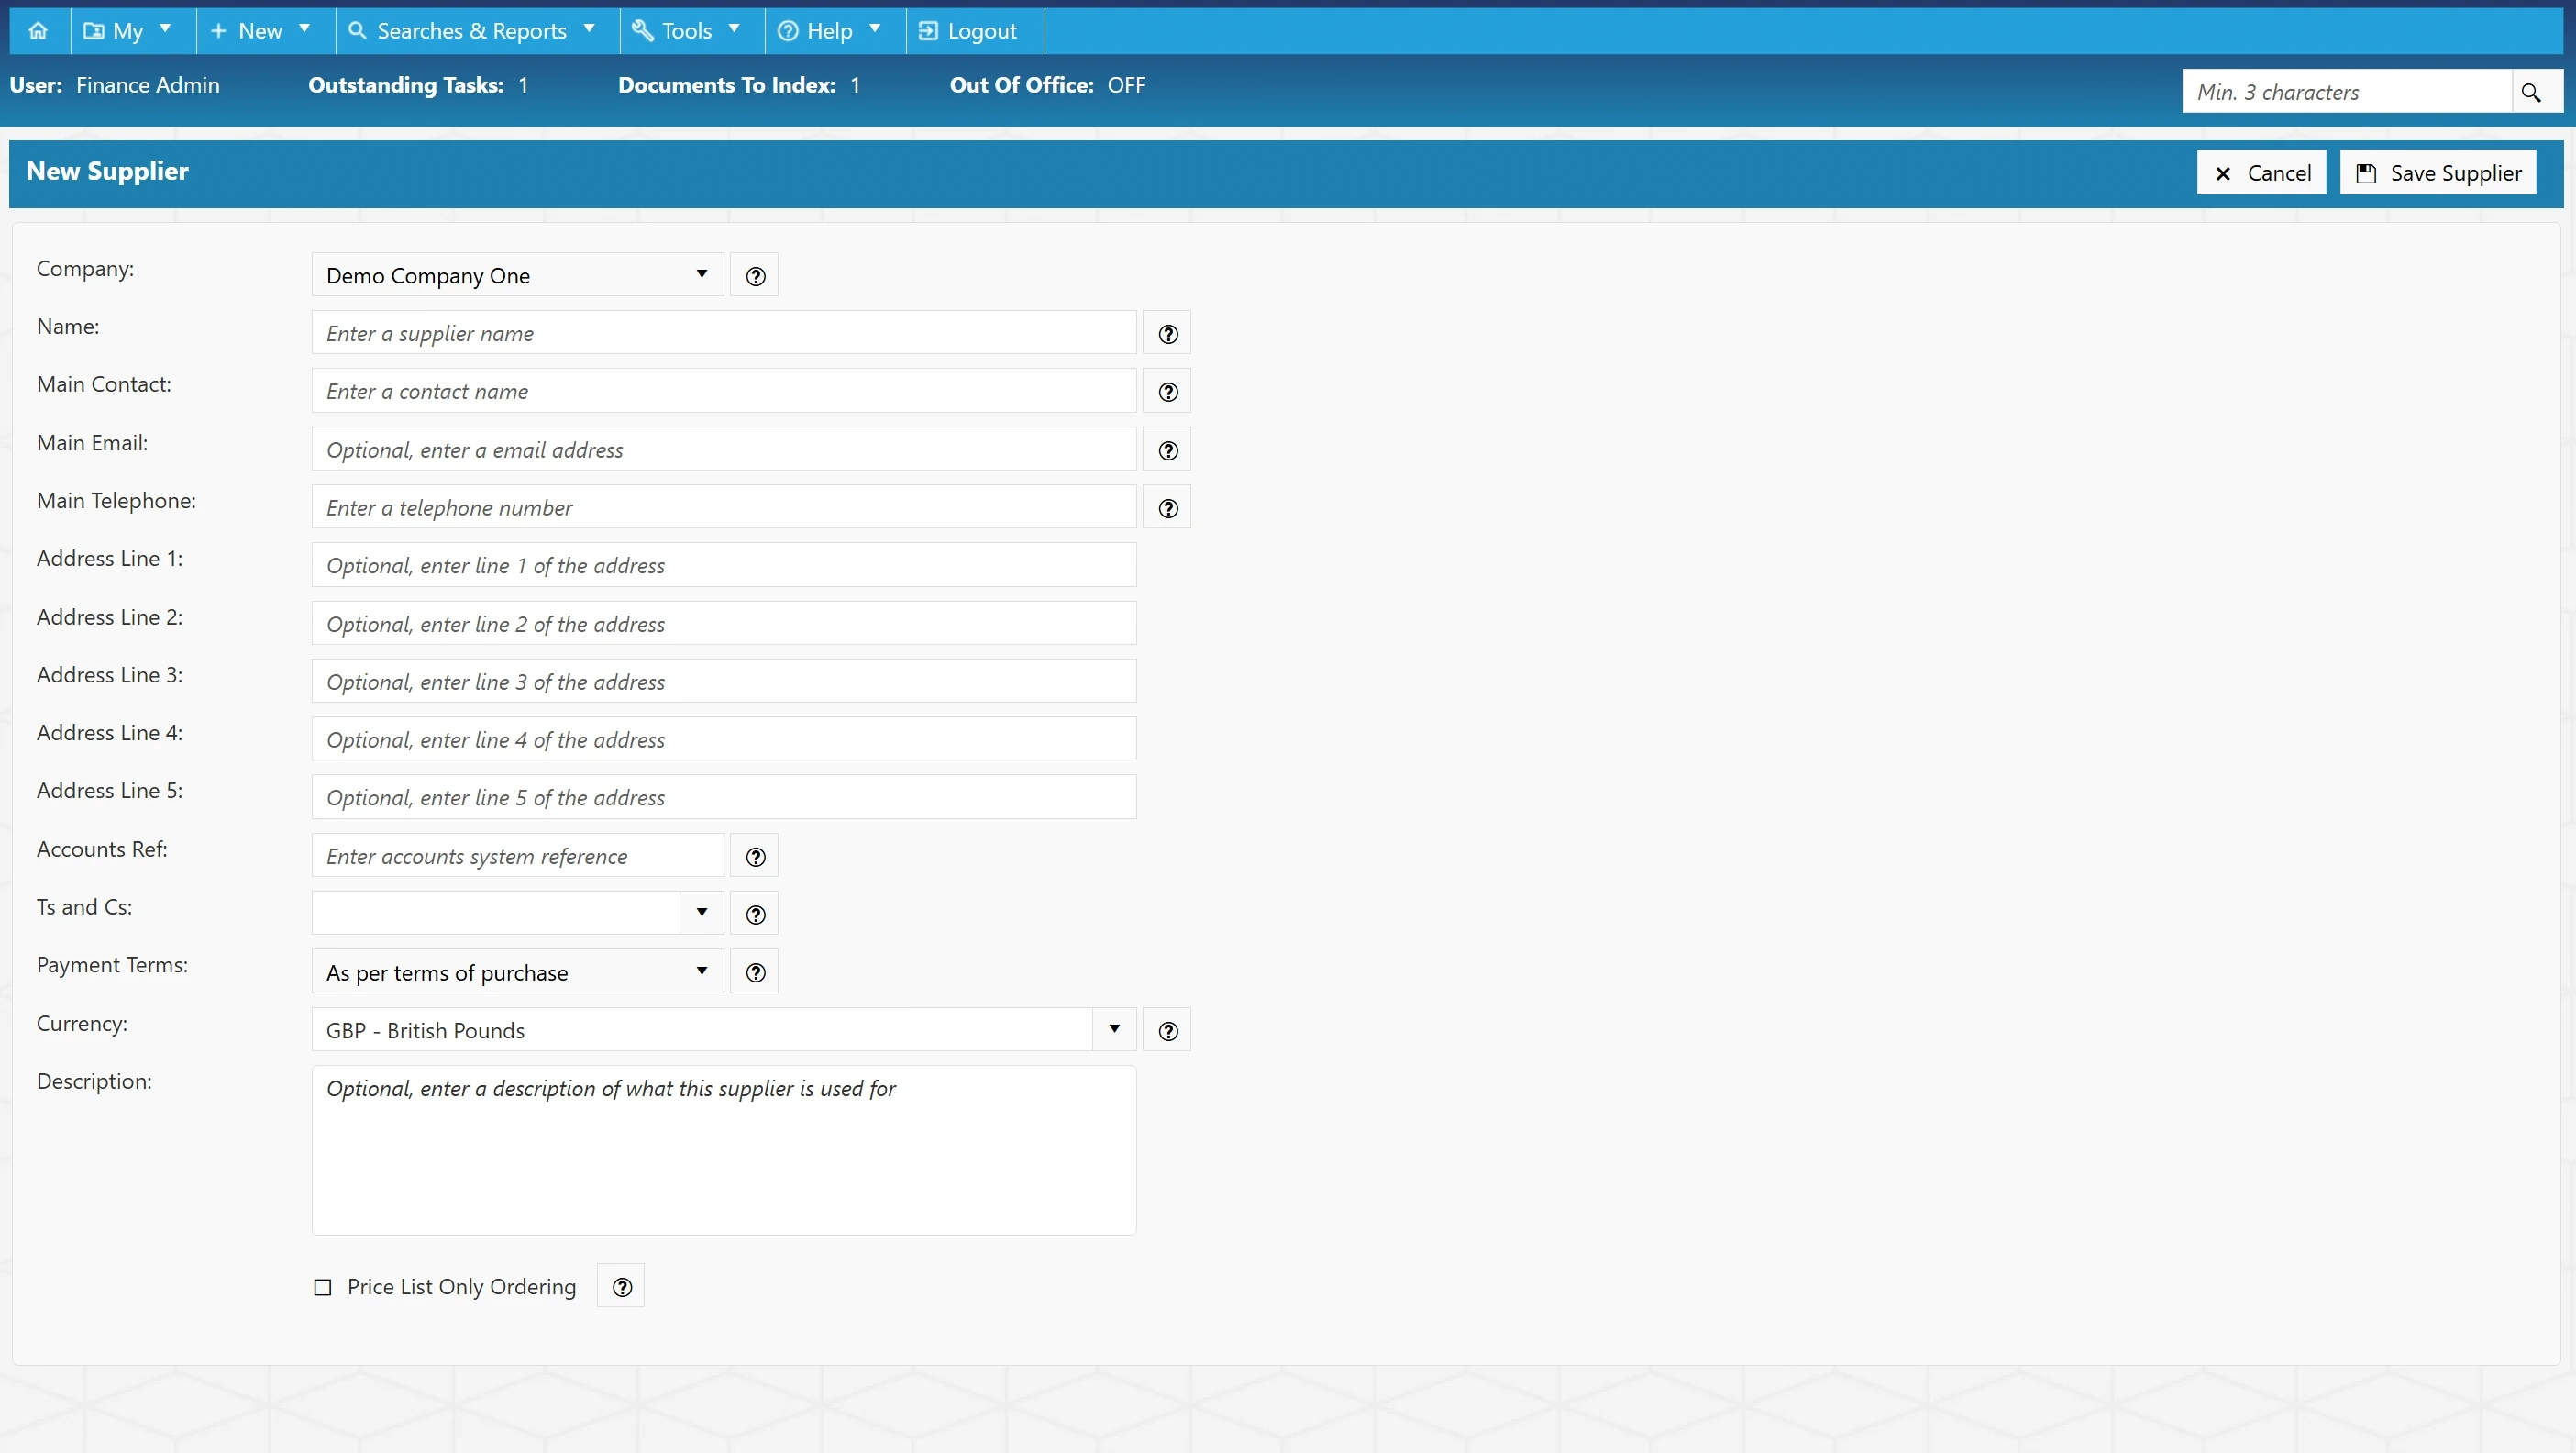Focus the Accounts Ref input field

(x=517, y=856)
